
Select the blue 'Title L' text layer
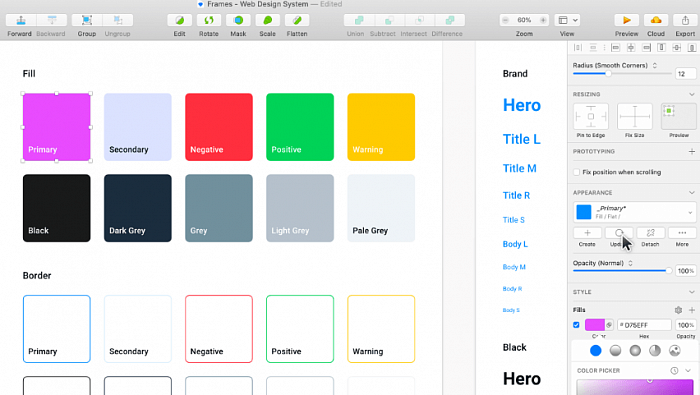tap(521, 139)
